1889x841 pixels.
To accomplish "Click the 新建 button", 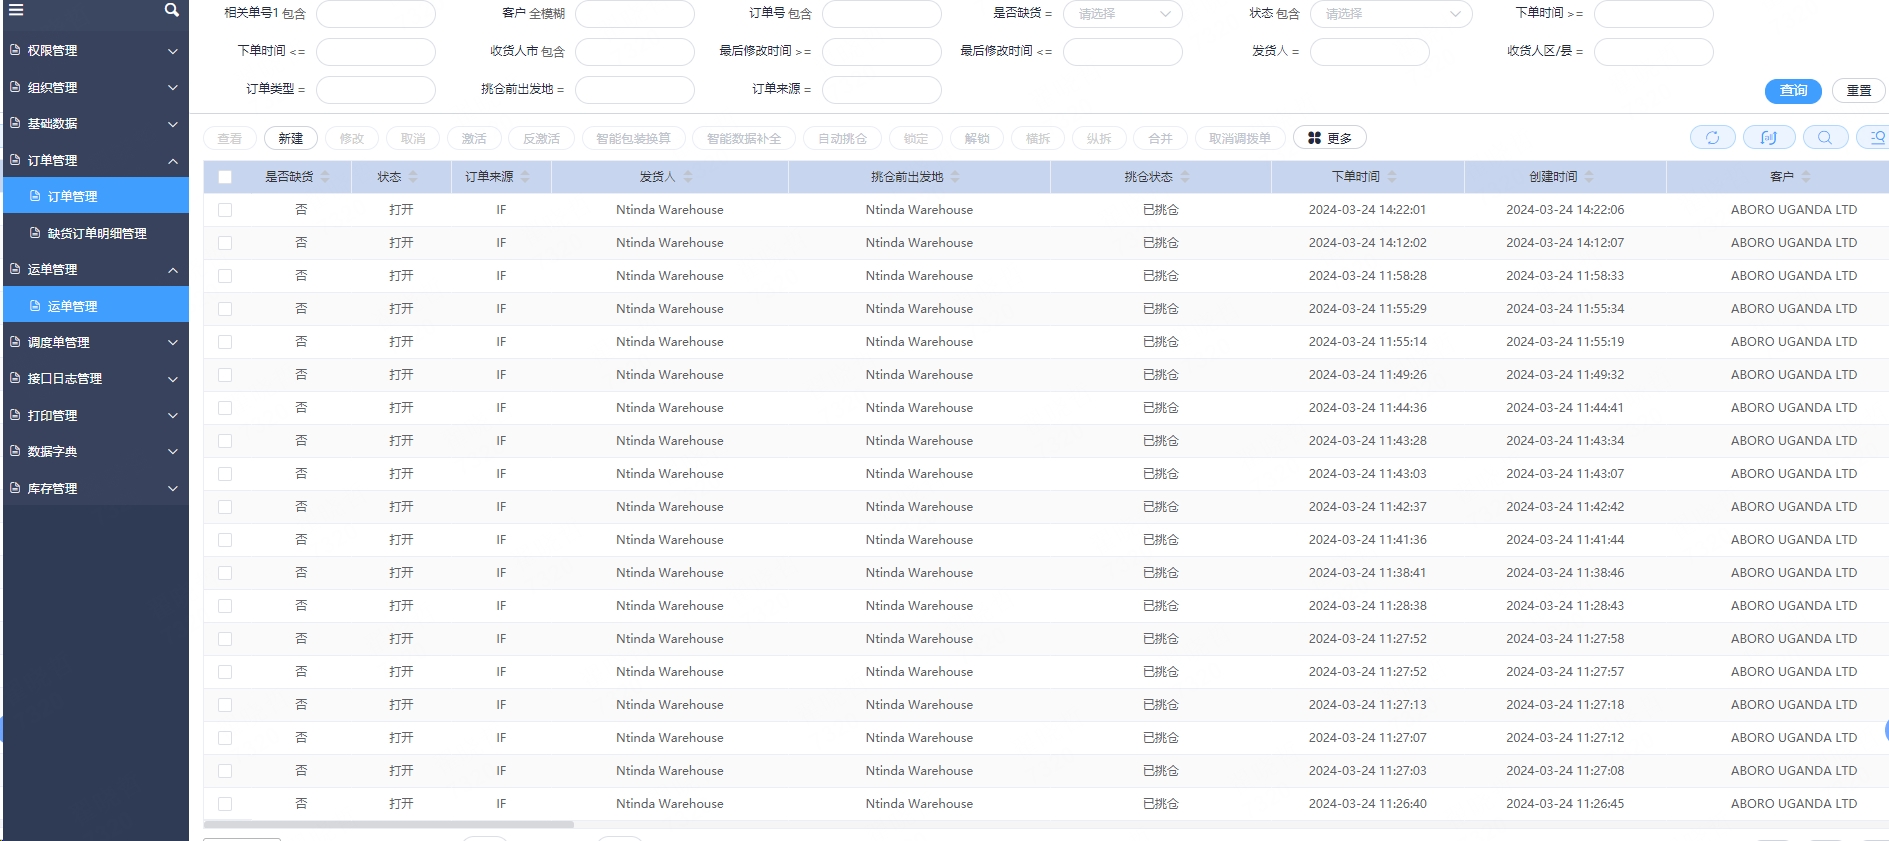I will [x=291, y=138].
